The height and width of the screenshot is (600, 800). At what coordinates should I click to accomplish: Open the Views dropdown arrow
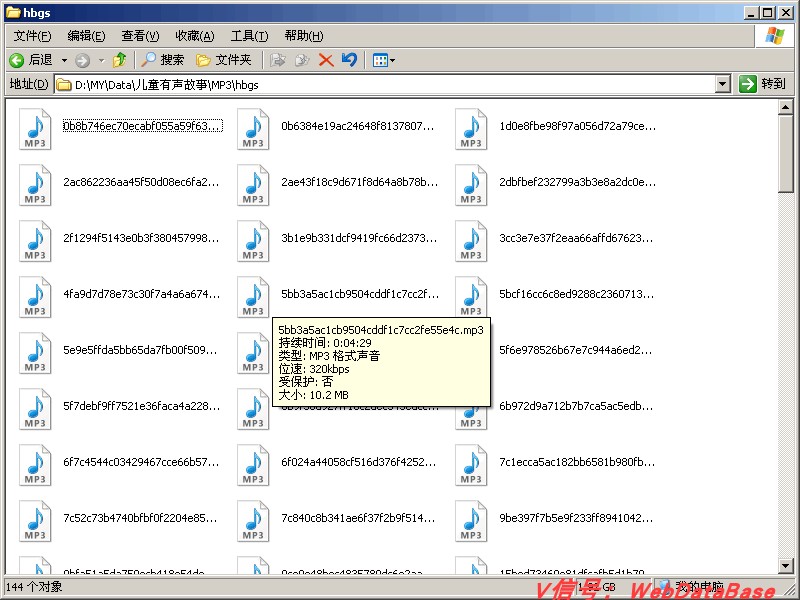(392, 61)
